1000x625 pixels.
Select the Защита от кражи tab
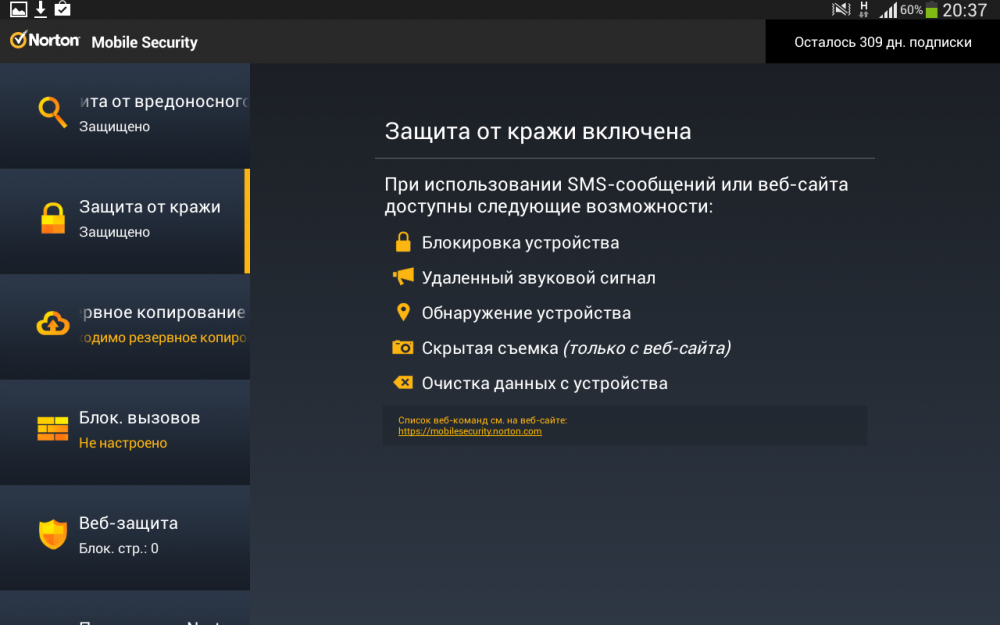(125, 221)
